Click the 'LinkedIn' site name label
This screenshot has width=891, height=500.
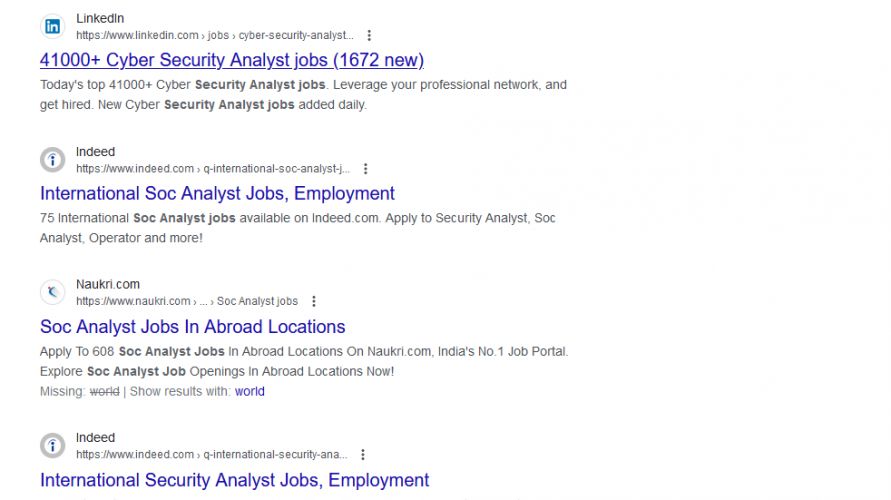[100, 19]
